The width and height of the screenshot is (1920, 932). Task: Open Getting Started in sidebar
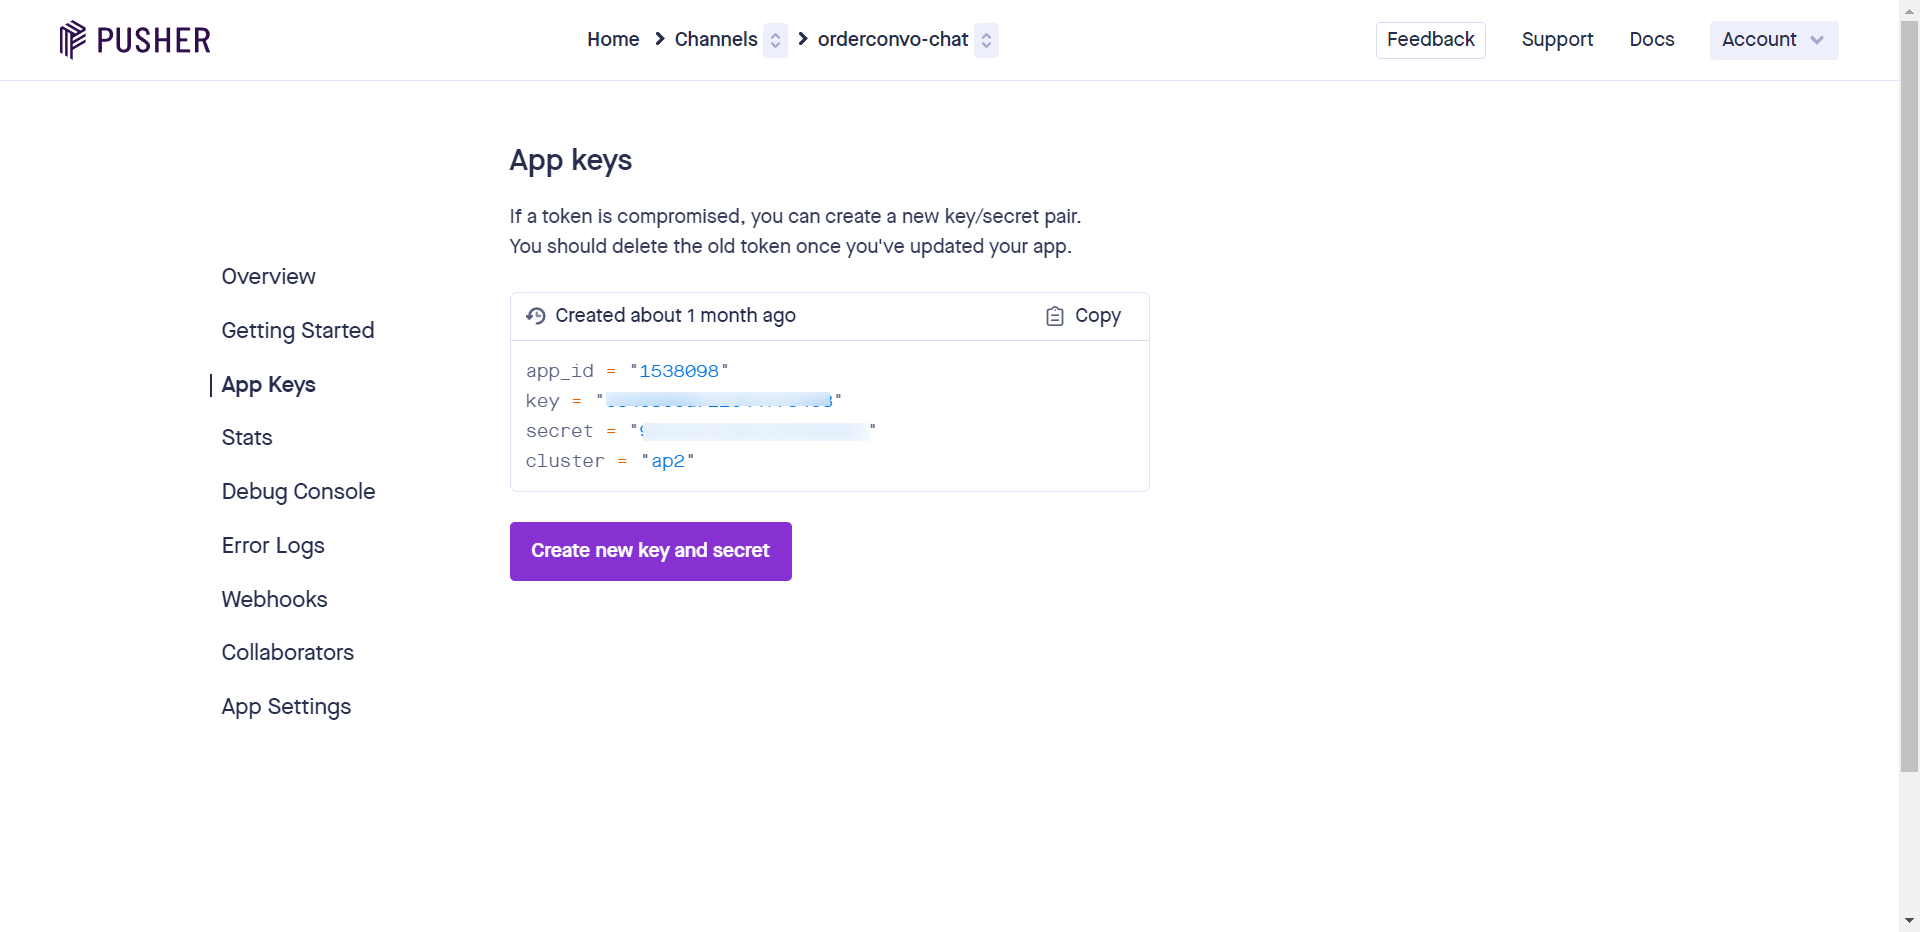click(x=298, y=331)
